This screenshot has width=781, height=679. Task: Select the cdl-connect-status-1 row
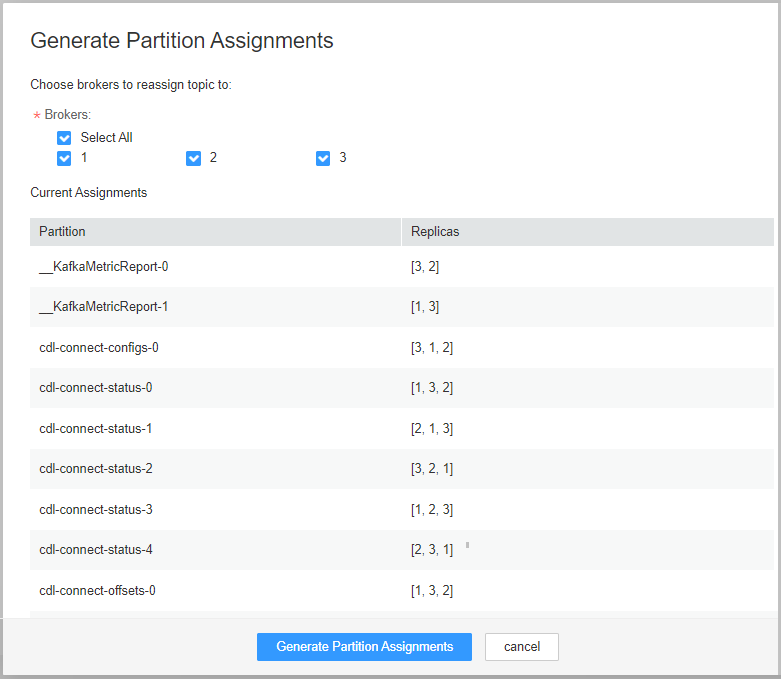pyautogui.click(x=401, y=428)
